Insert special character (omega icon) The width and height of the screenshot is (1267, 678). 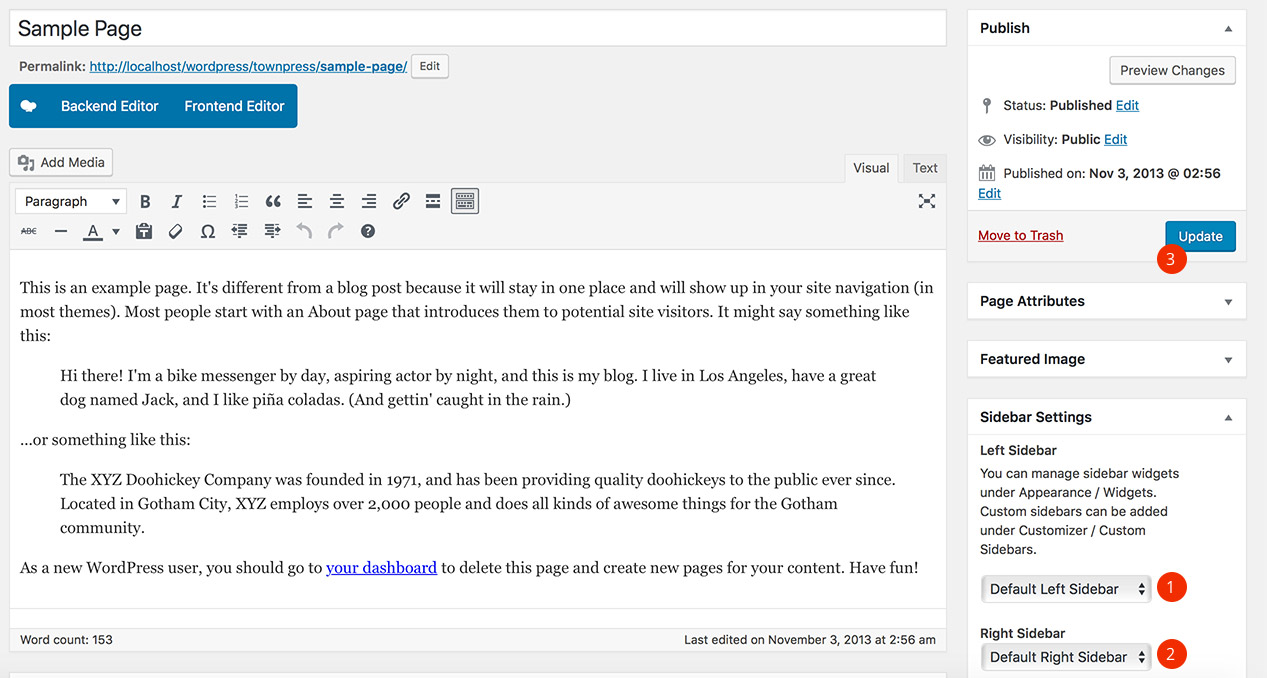pos(208,231)
